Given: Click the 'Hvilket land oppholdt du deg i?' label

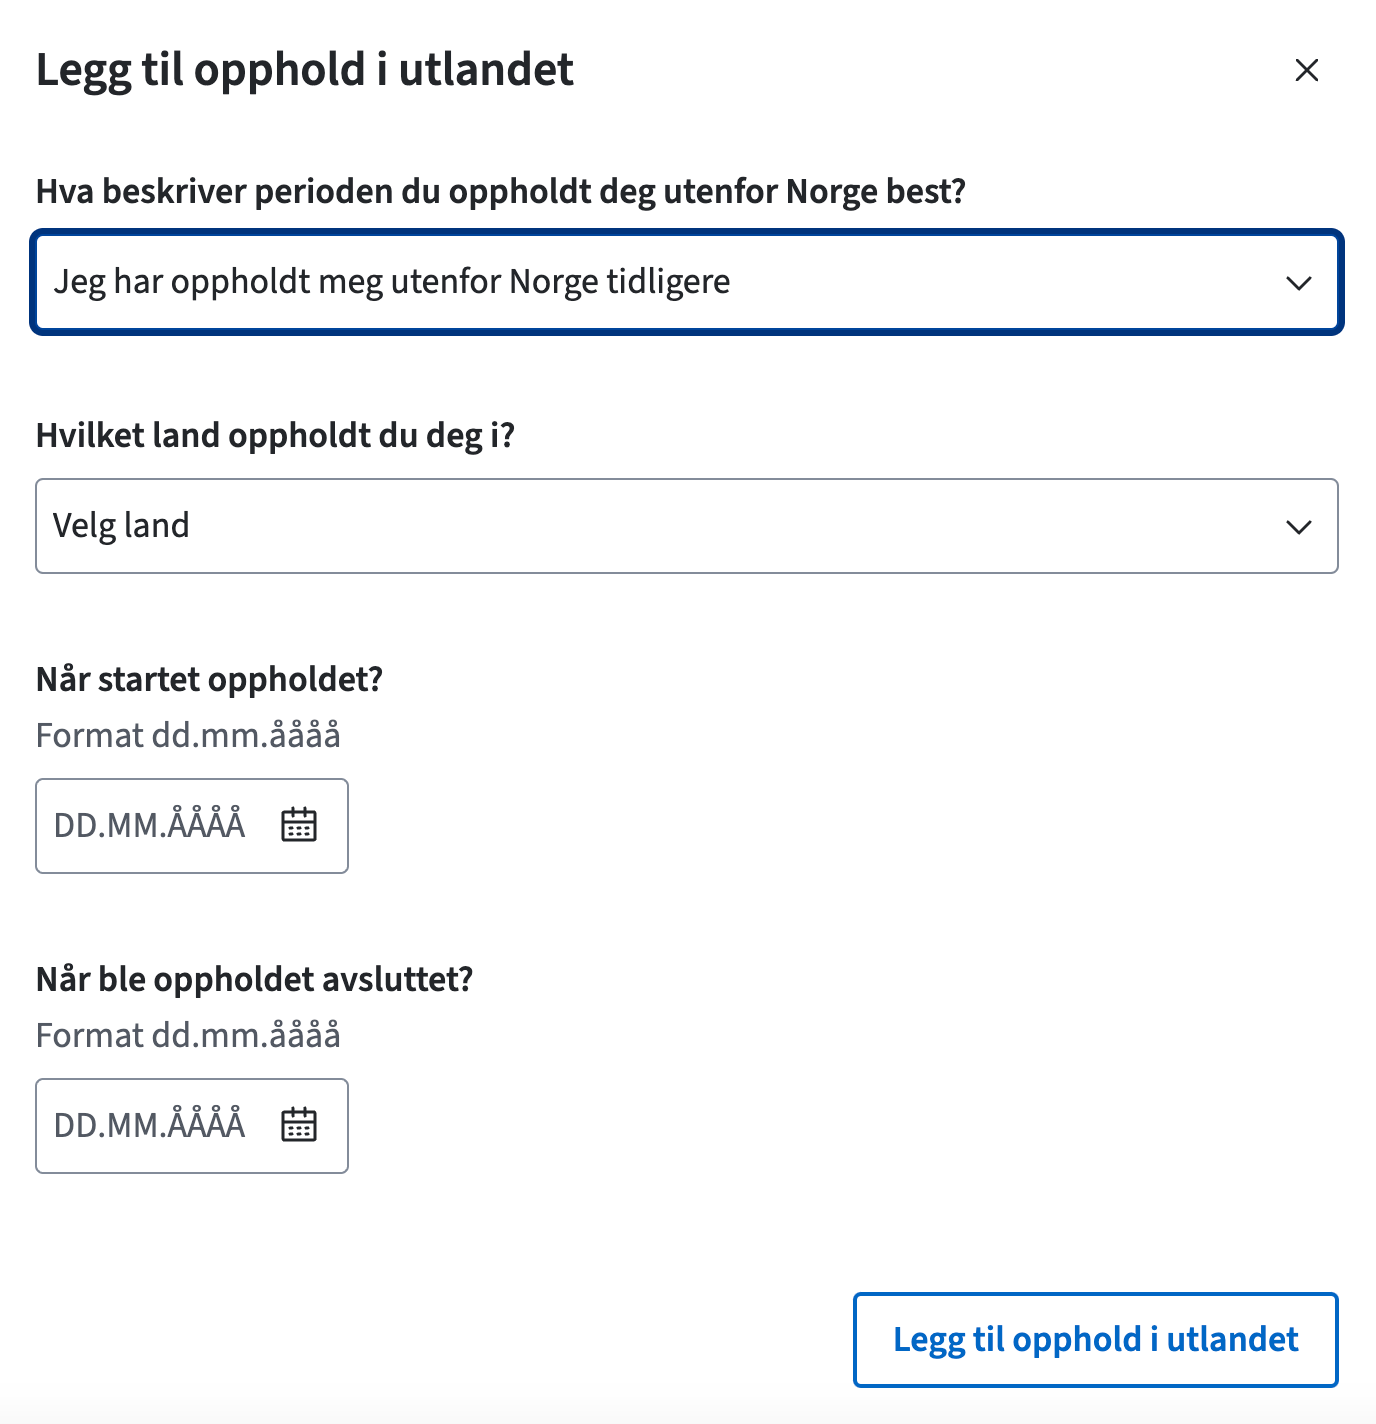Looking at the screenshot, I should click(x=275, y=436).
